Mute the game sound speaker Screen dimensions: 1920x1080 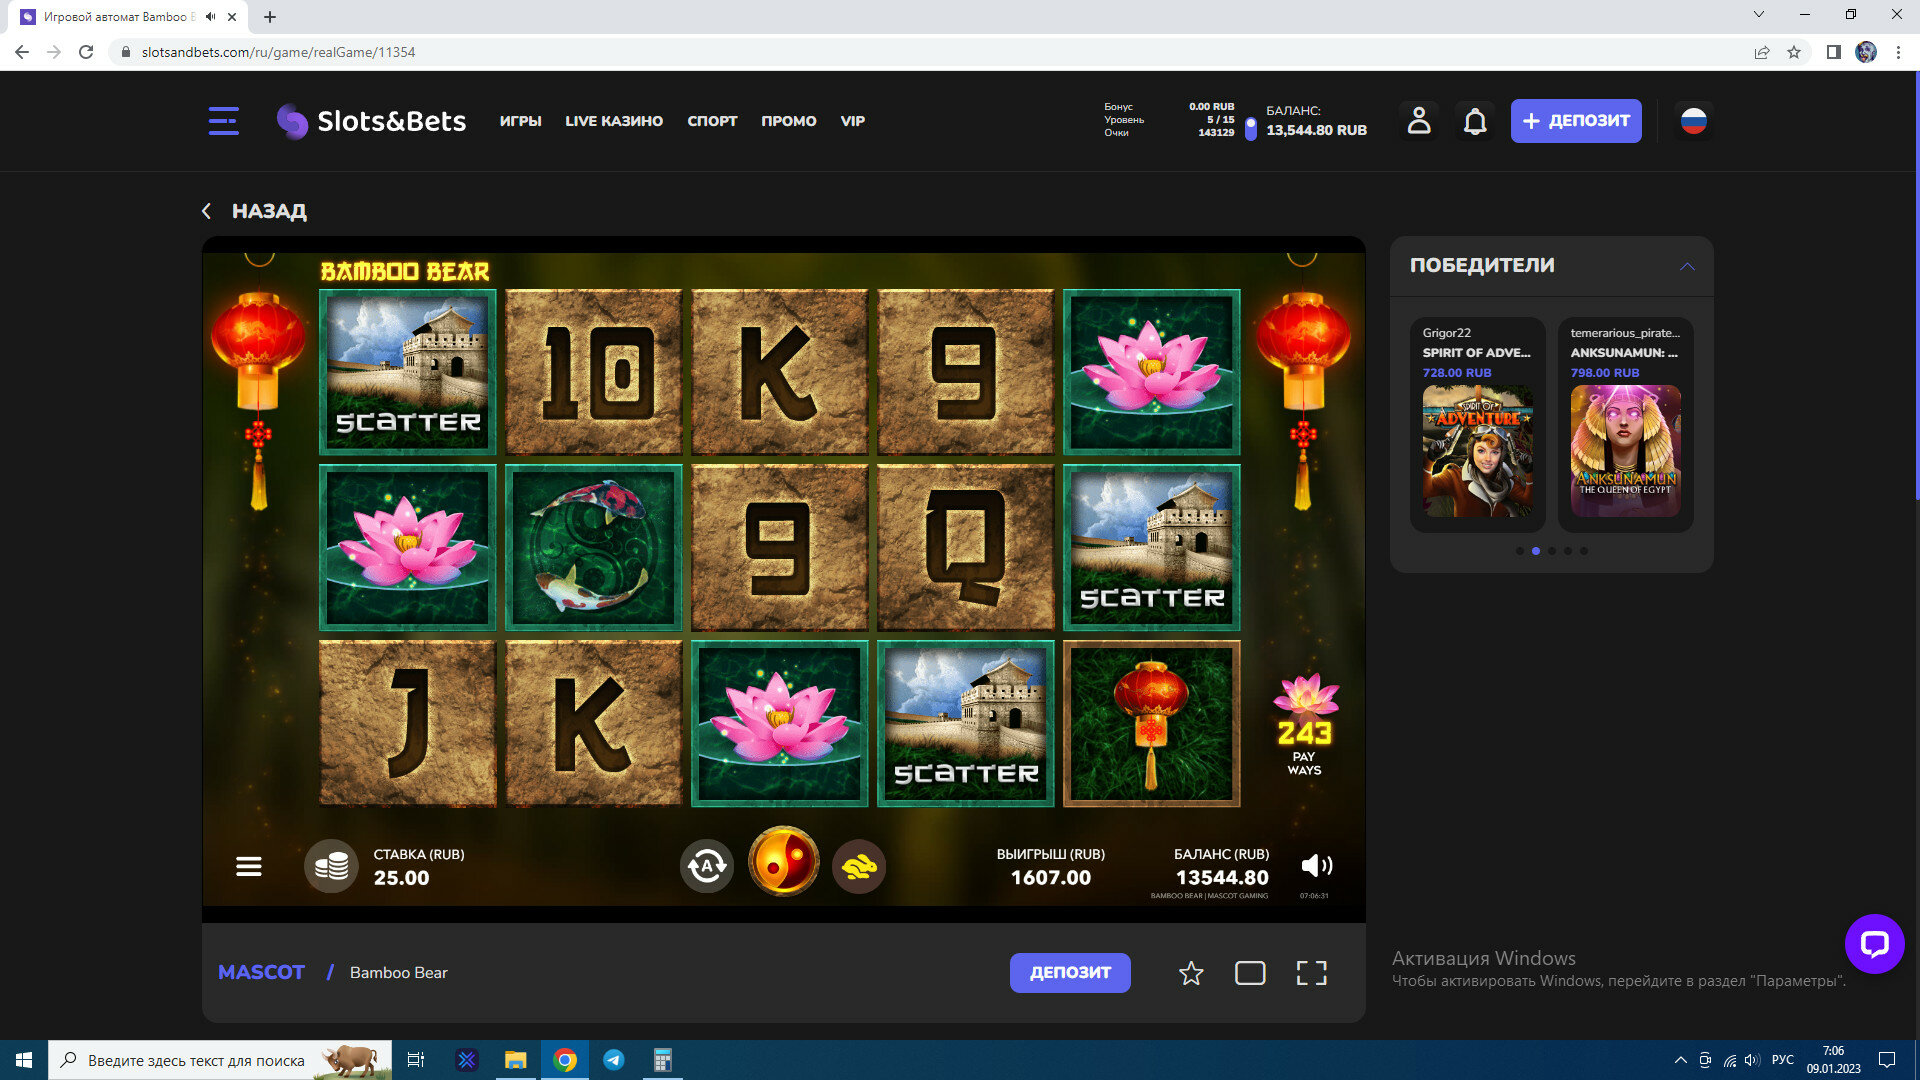1316,866
